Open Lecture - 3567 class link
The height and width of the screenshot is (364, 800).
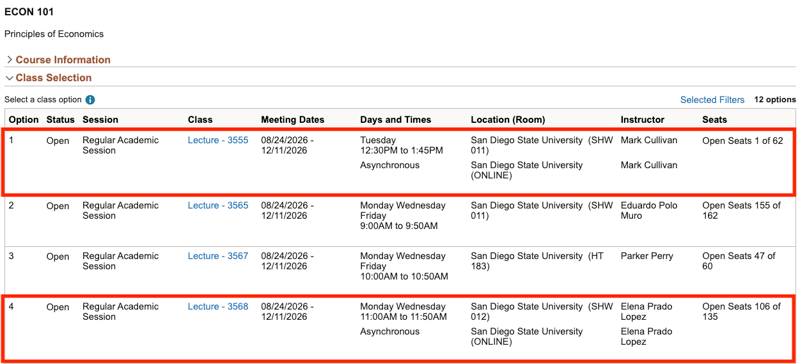[x=218, y=256]
